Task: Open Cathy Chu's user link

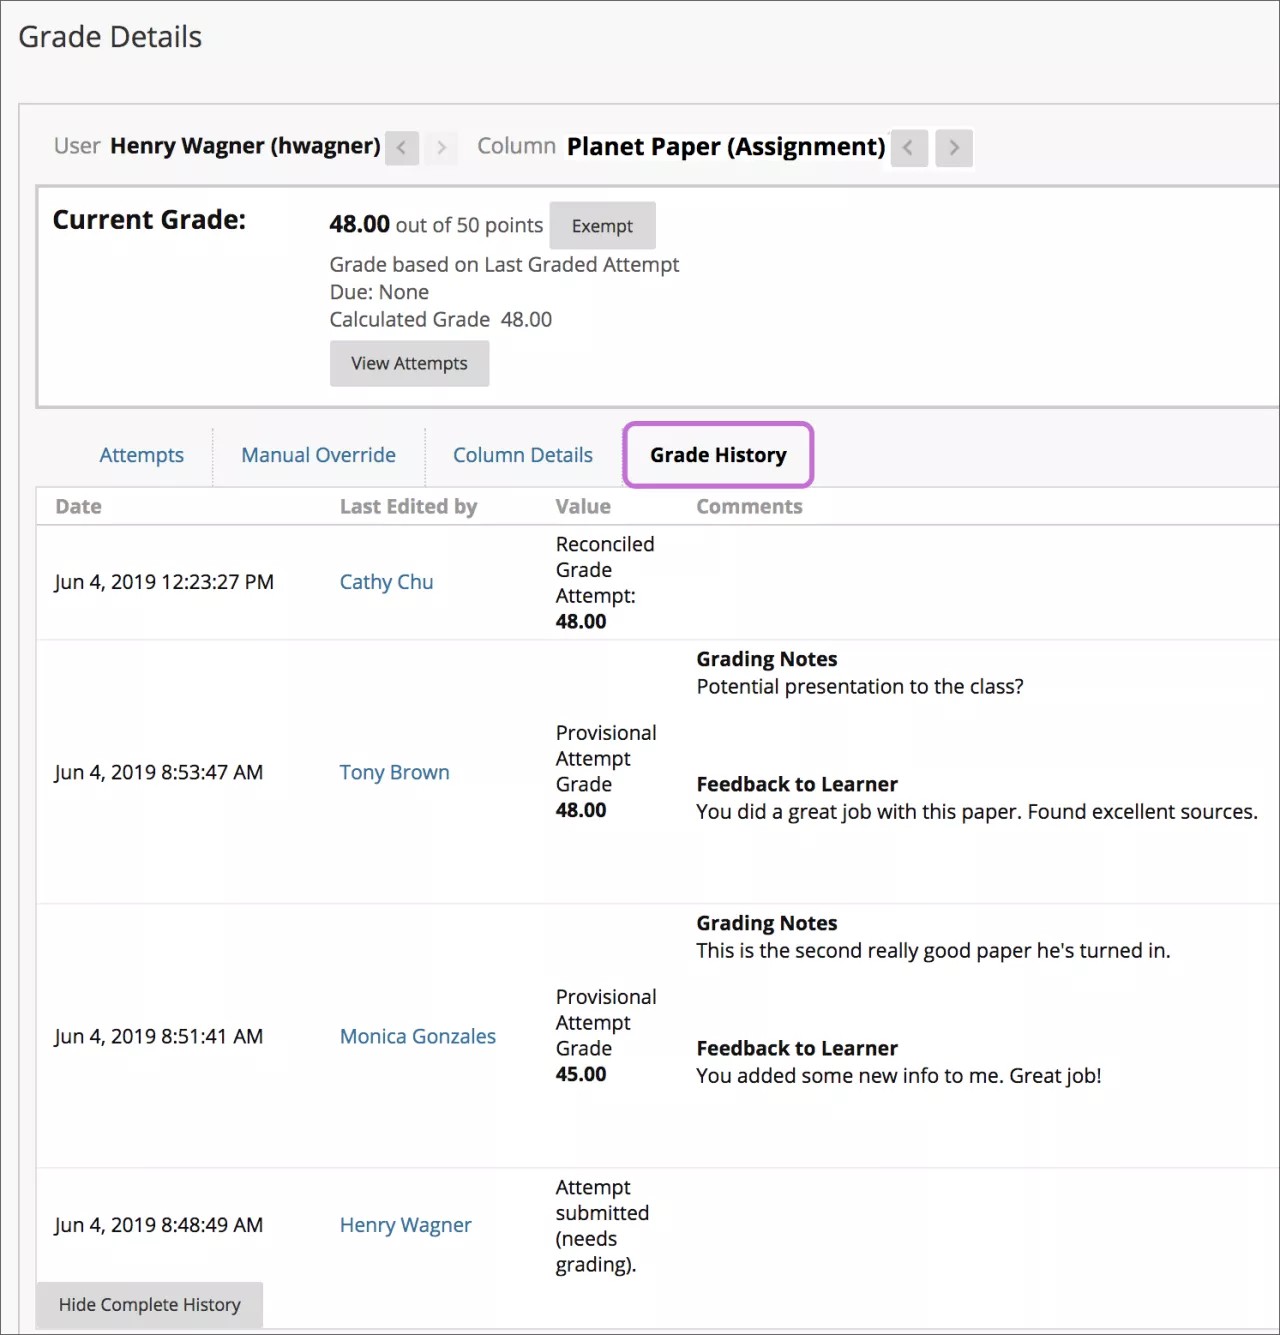Action: click(386, 581)
